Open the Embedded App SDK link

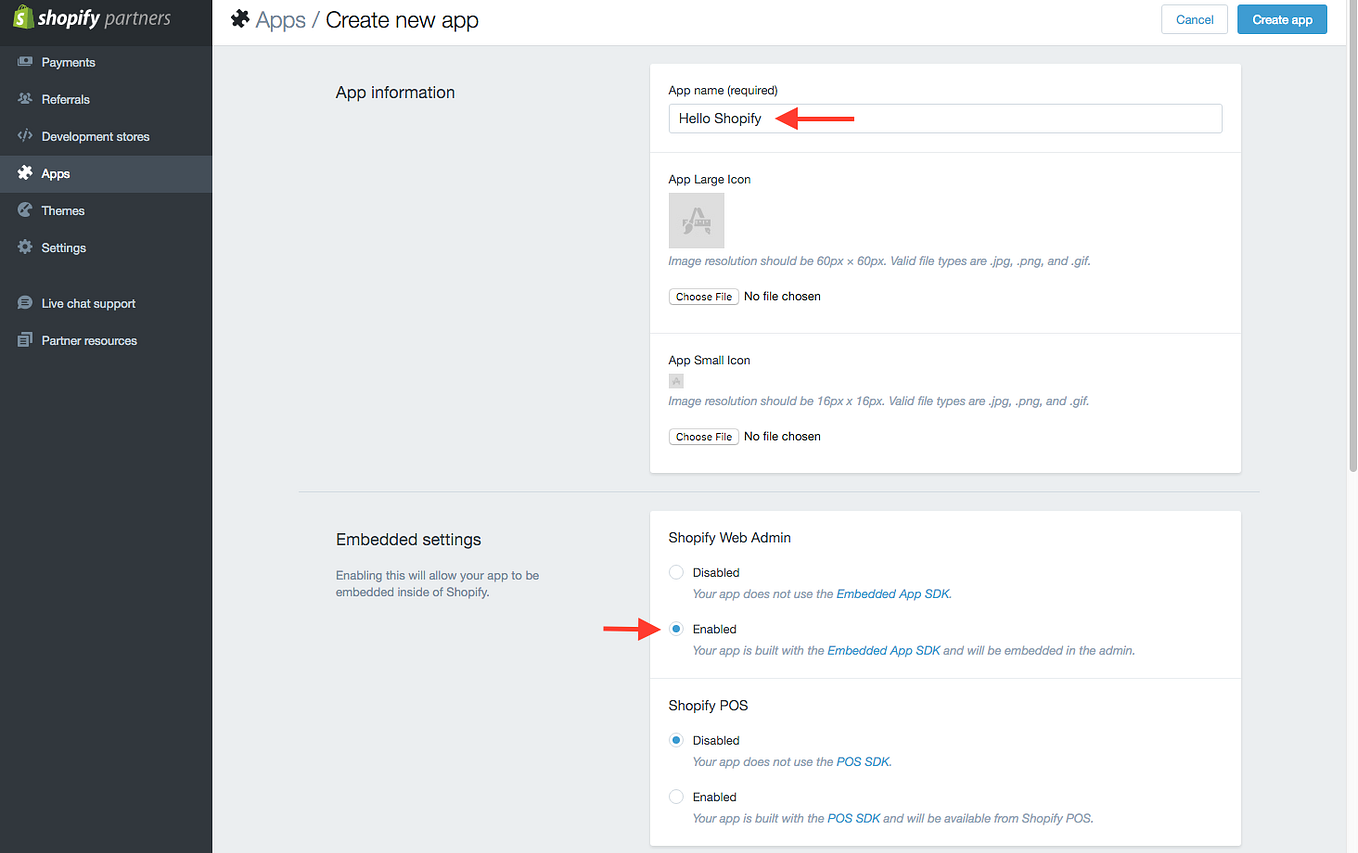[884, 650]
